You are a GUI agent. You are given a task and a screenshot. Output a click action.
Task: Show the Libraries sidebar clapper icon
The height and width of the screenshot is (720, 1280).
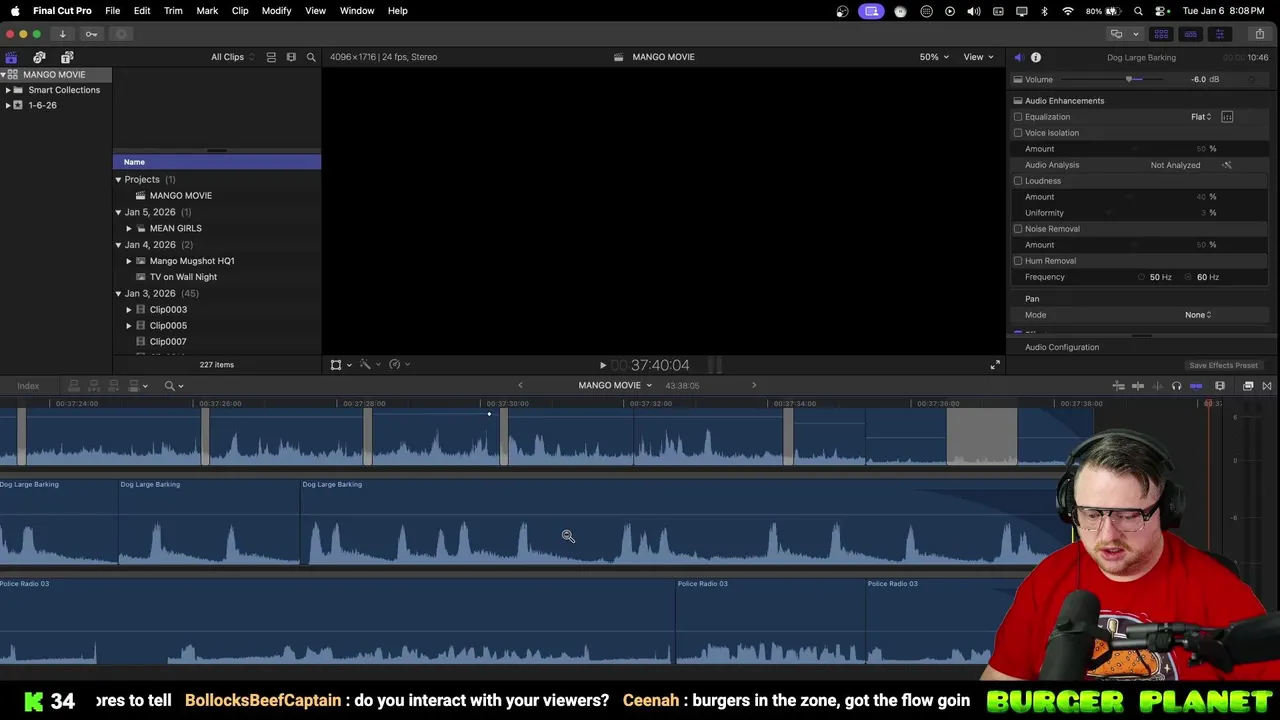[11, 57]
